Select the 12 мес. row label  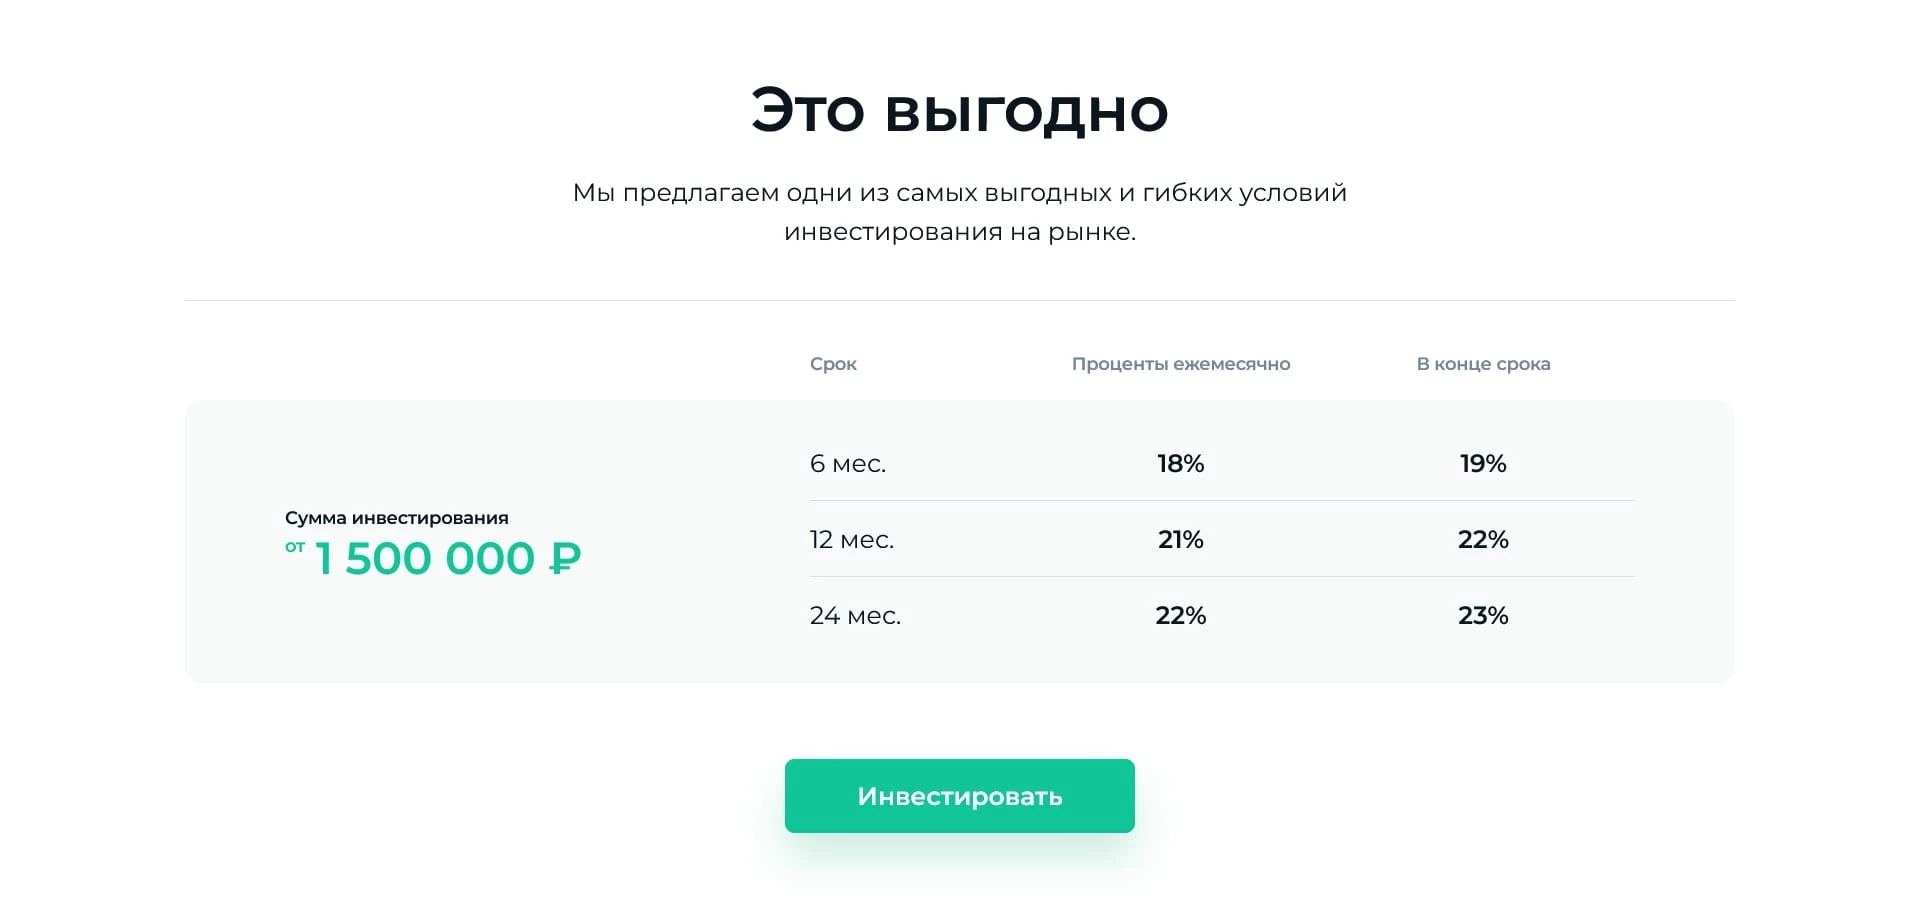coord(851,539)
